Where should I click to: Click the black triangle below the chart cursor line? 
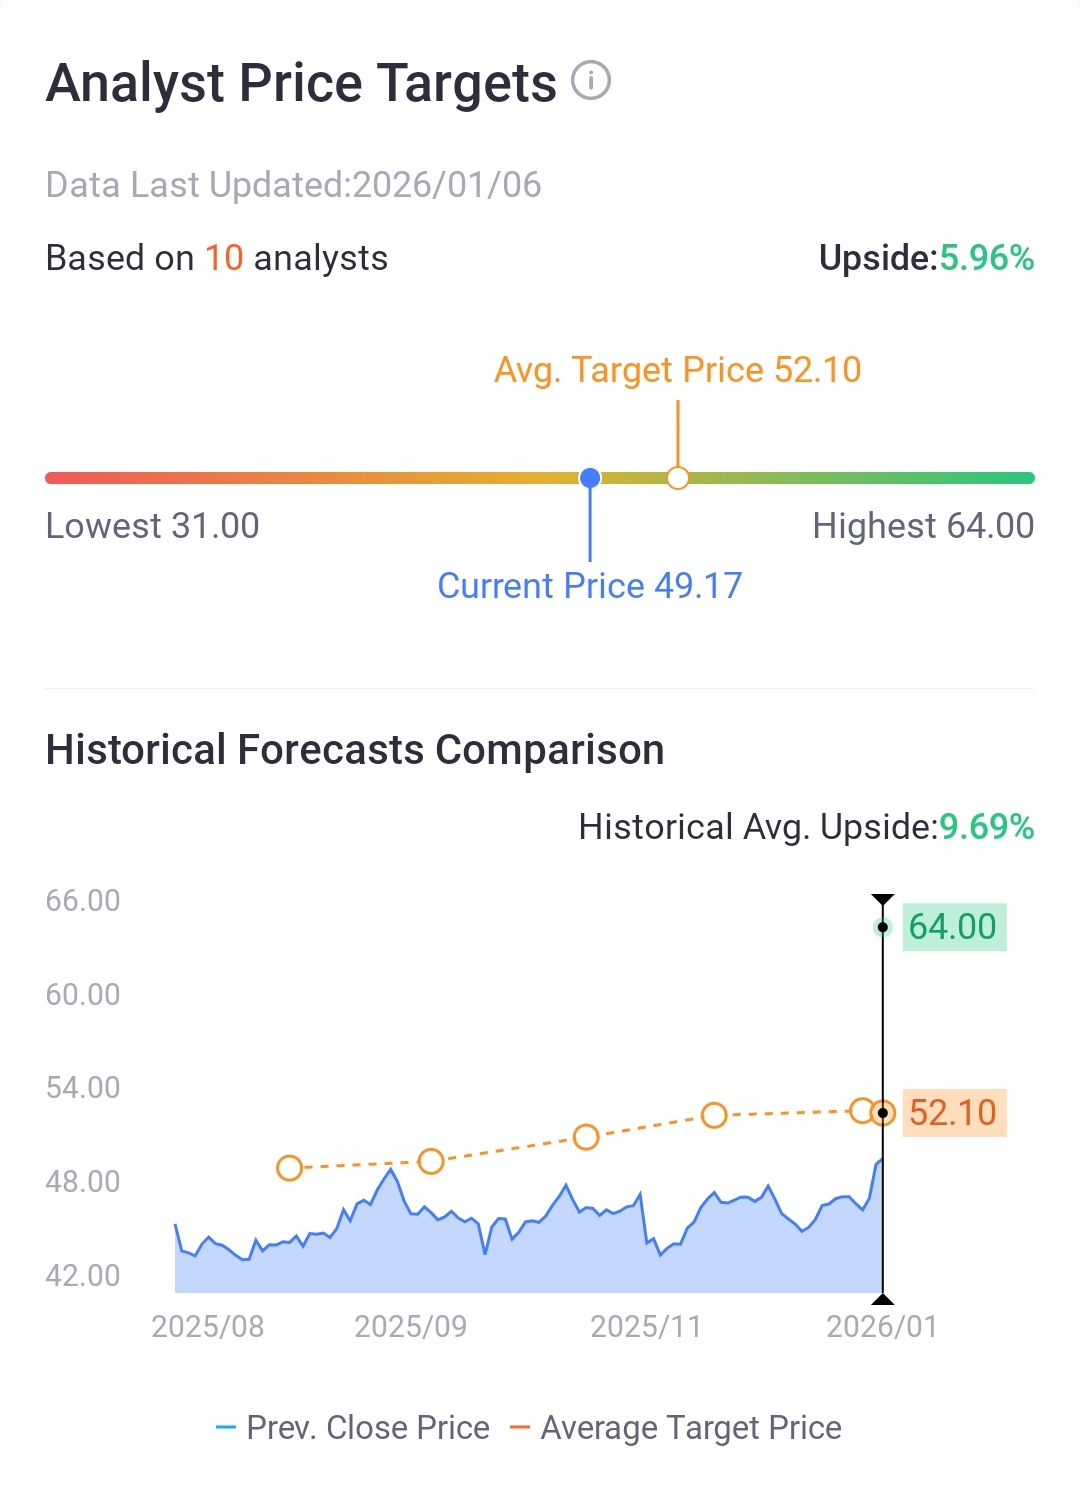click(x=882, y=1299)
